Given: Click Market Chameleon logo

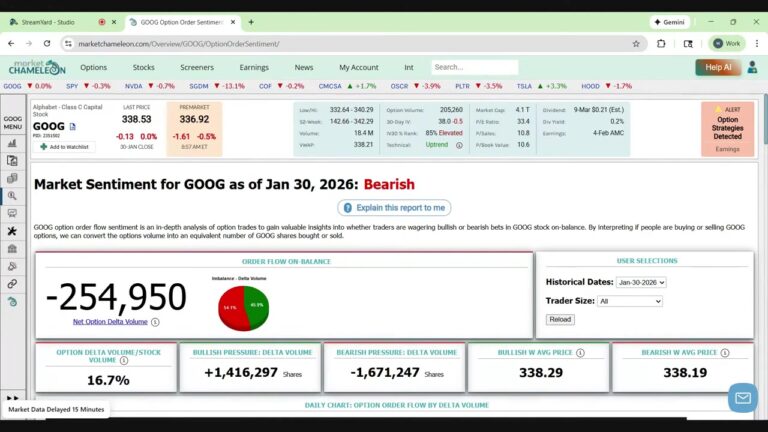Looking at the screenshot, I should coord(37,68).
